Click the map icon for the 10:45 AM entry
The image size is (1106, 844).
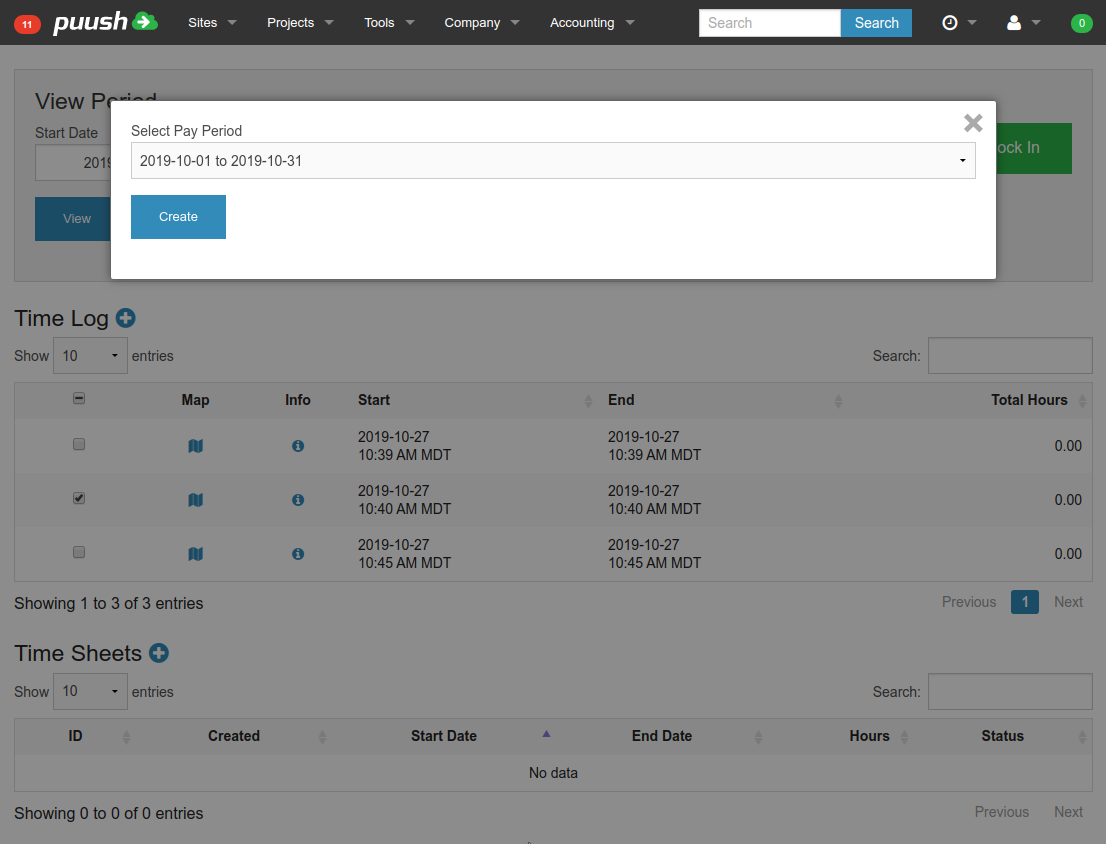[x=195, y=554]
